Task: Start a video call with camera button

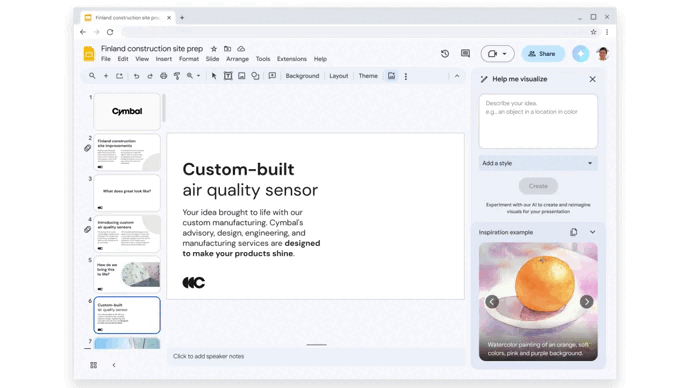Action: pos(492,54)
